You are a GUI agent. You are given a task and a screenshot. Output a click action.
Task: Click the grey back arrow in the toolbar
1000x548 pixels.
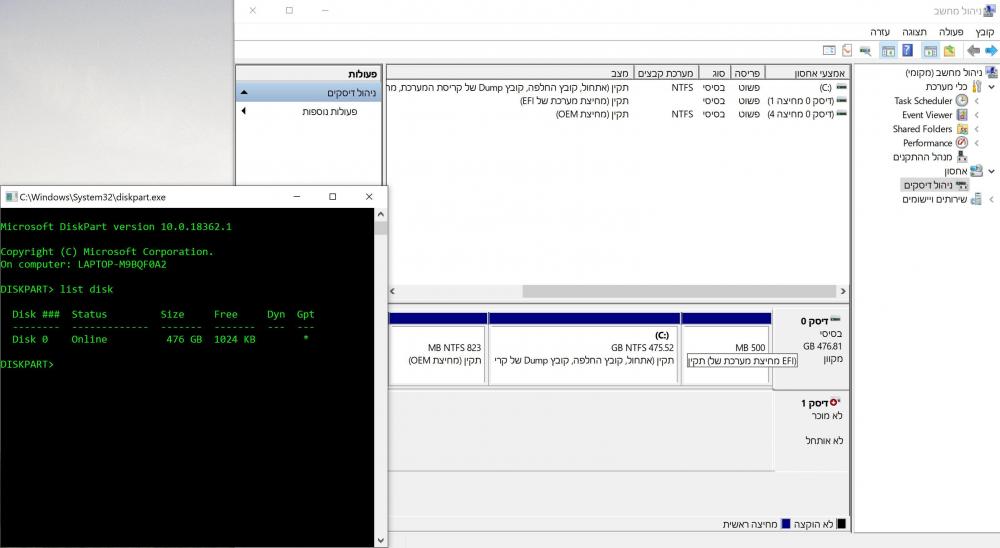click(x=973, y=50)
